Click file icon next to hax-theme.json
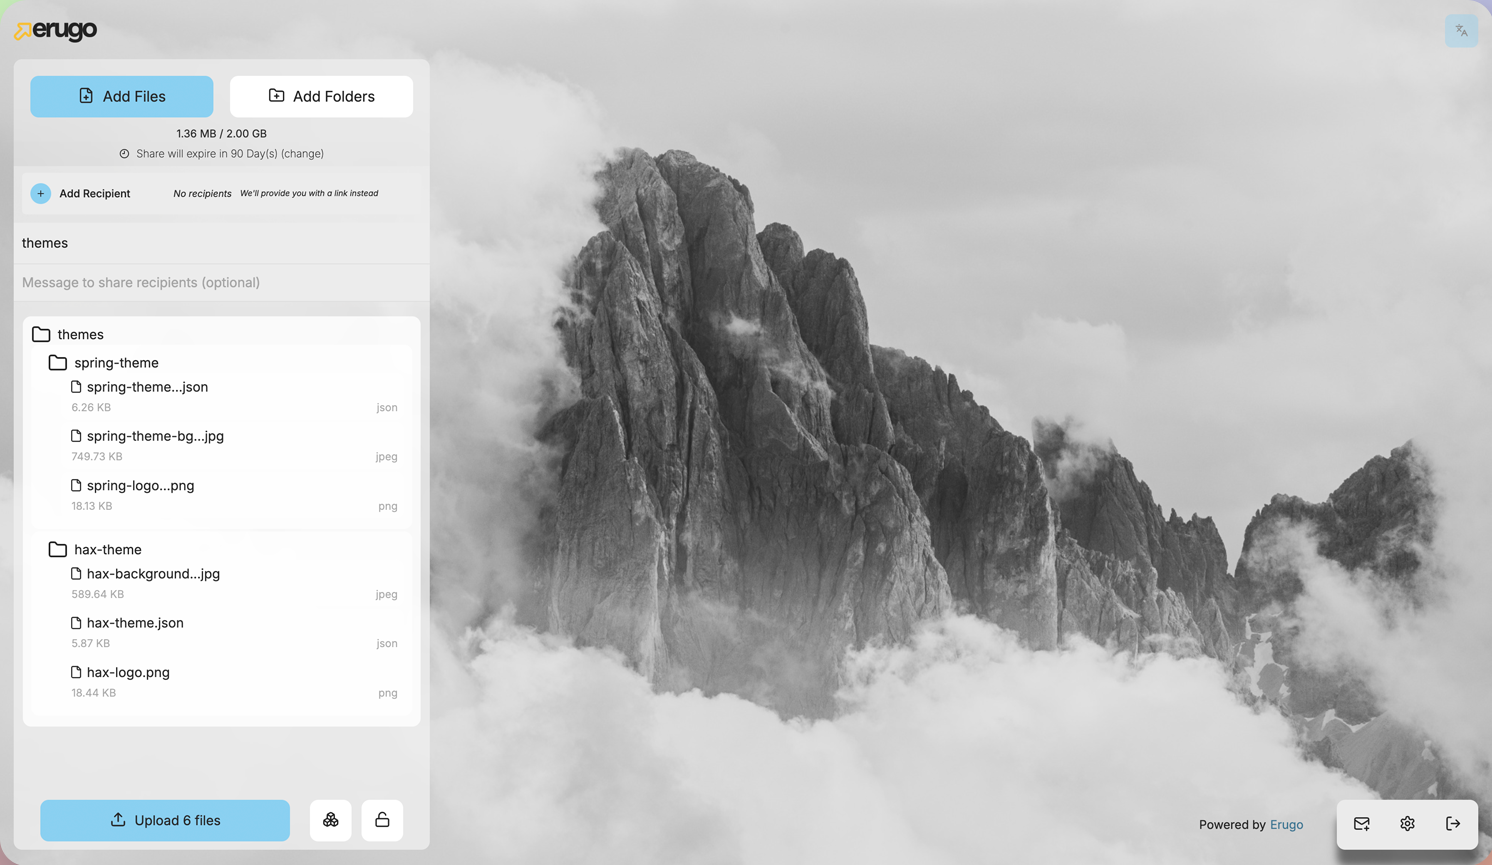 76,623
